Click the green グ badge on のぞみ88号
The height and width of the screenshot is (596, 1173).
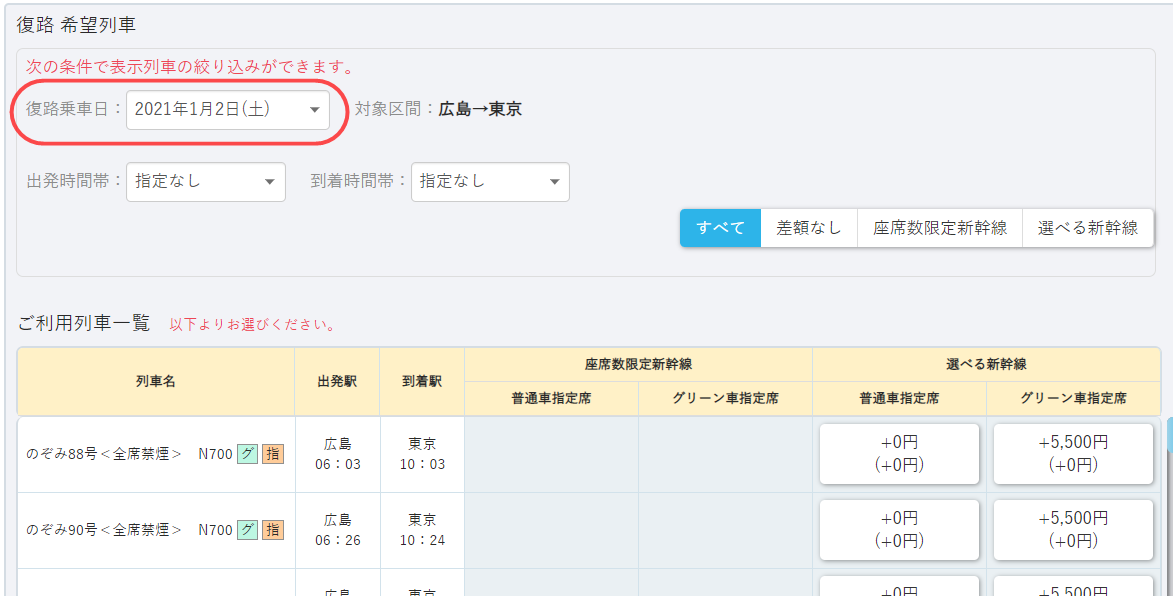(248, 454)
